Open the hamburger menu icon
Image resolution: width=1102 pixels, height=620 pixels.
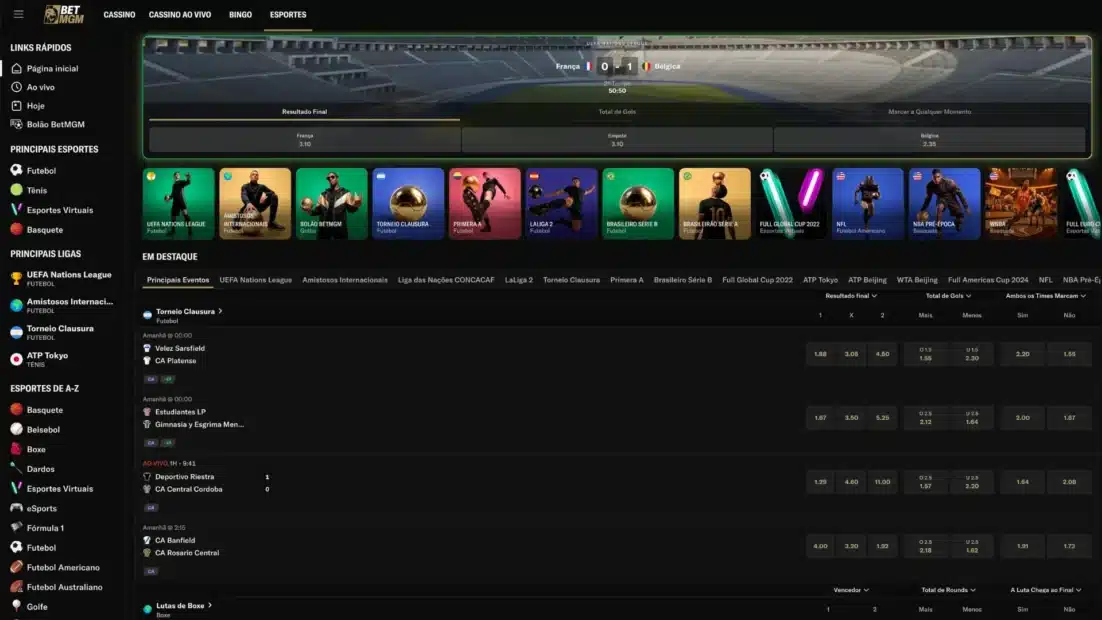pyautogui.click(x=18, y=14)
